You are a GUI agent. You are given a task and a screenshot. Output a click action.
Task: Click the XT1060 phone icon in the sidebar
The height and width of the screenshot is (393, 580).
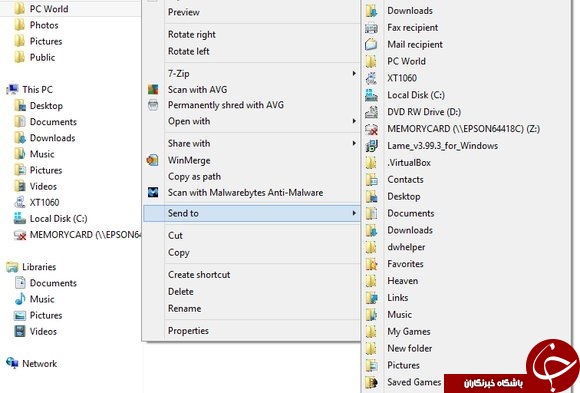(20, 202)
